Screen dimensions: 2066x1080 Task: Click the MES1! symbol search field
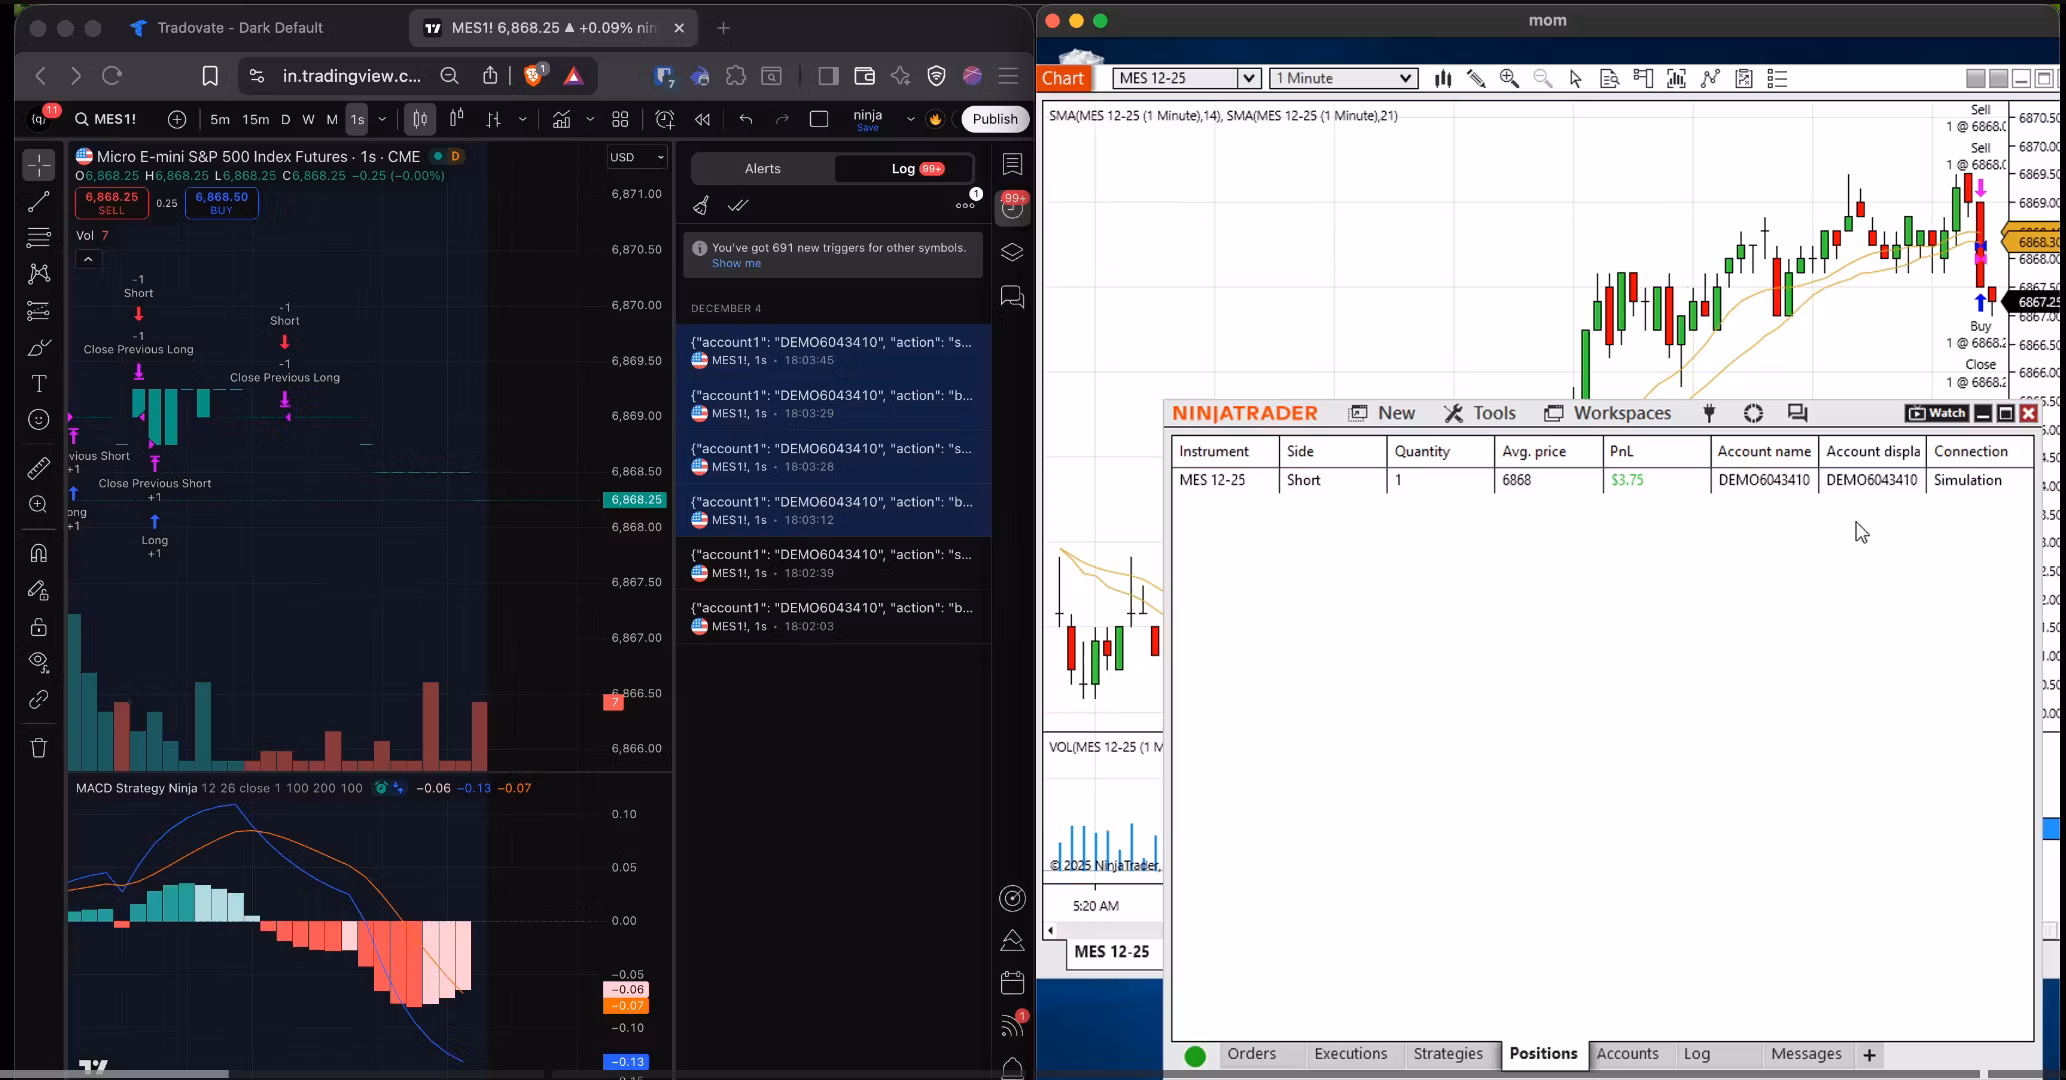point(114,119)
